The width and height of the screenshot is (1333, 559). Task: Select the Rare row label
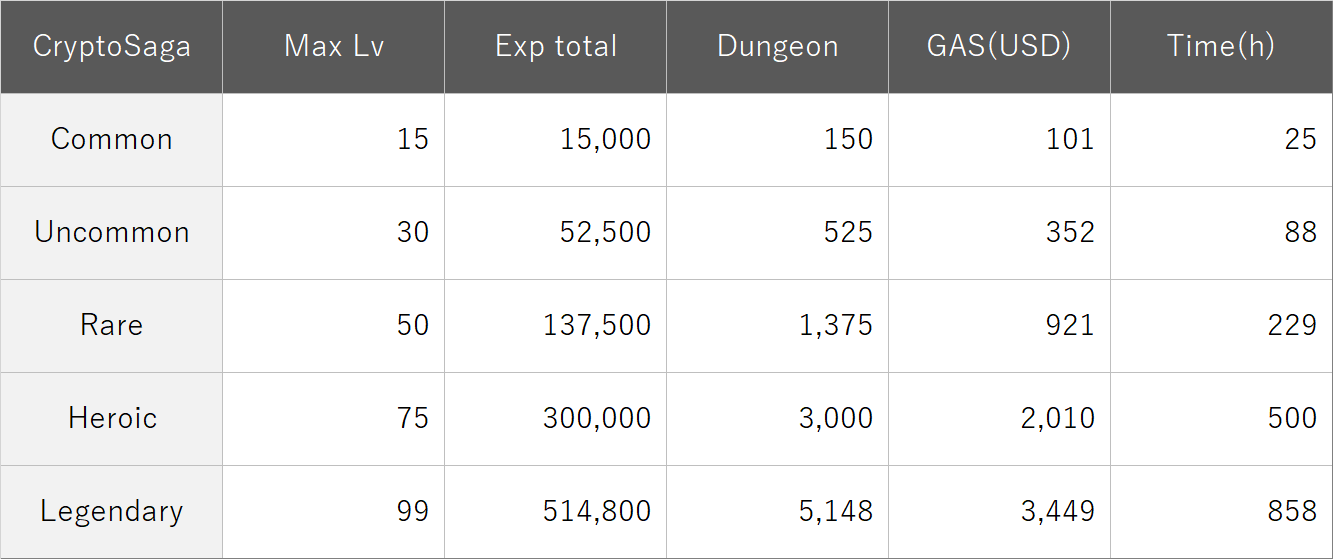click(x=111, y=326)
